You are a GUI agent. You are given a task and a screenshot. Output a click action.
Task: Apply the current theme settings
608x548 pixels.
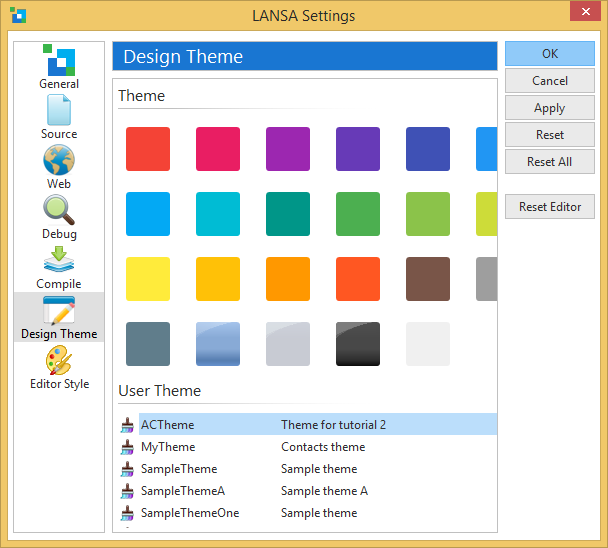pos(549,108)
